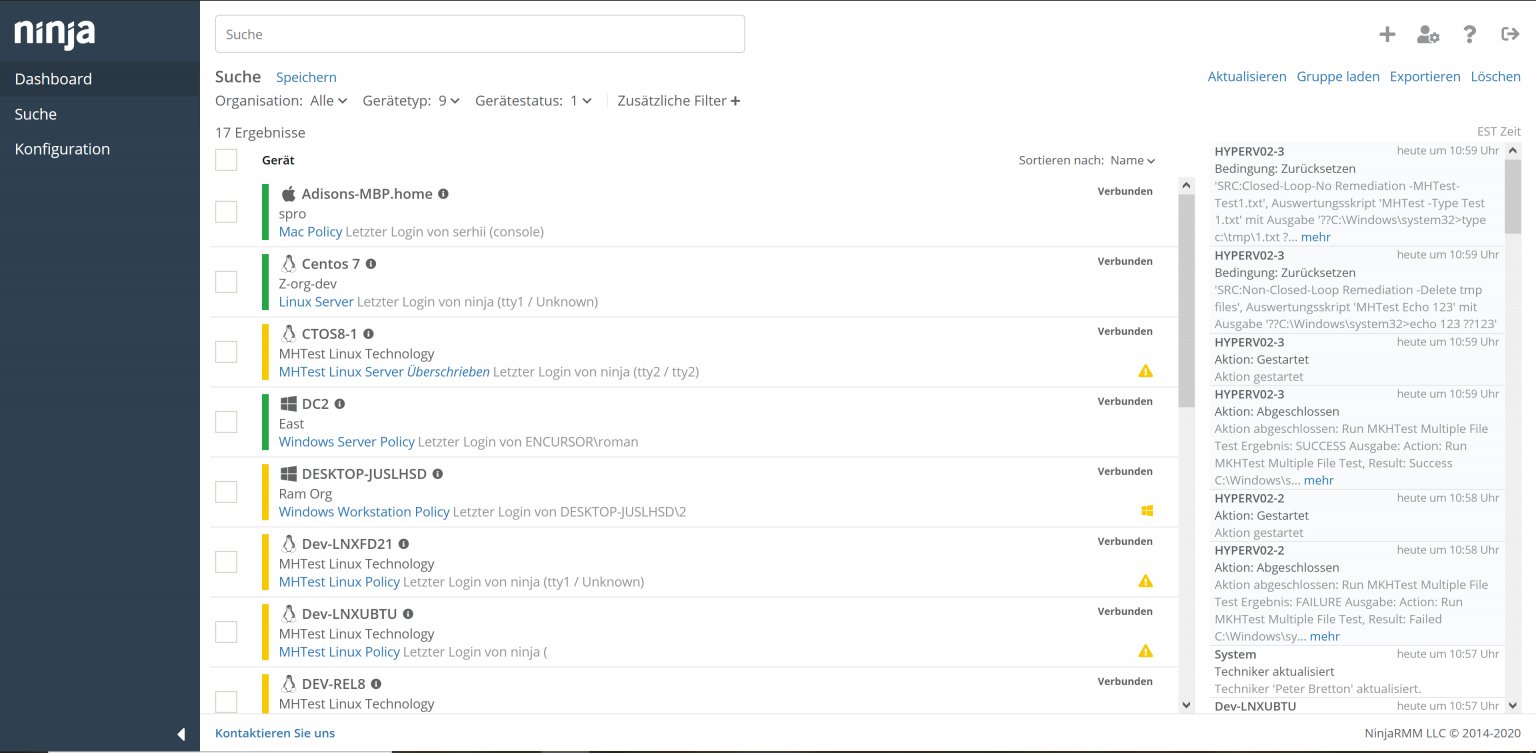Screen dimensions: 1536x753
Task: Click info icon next to Adisons-MBP.home
Action: 443,194
